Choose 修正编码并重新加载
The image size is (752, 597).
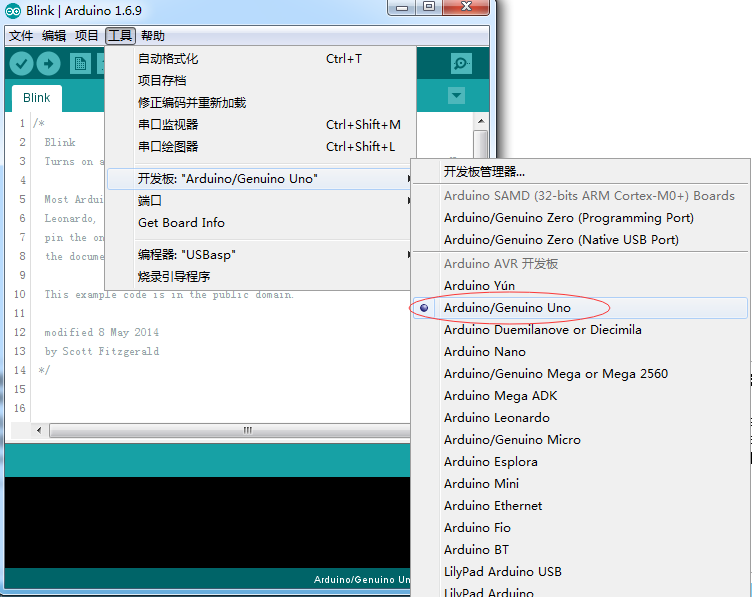tap(261, 103)
